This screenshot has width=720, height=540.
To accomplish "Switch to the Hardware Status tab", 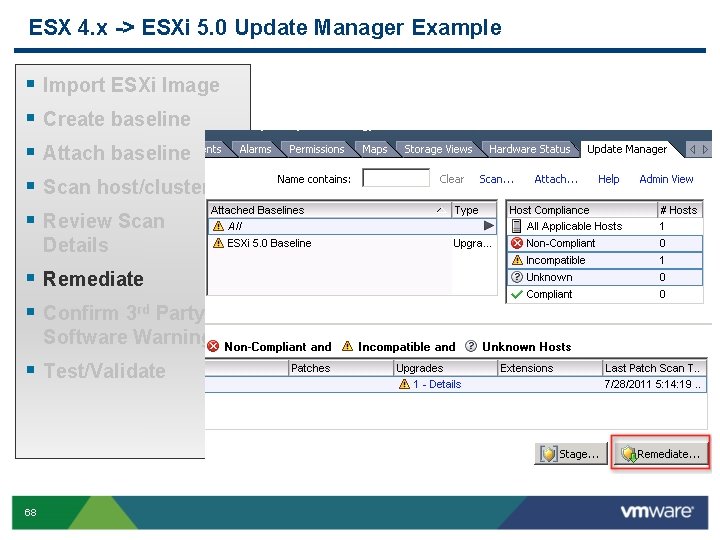I will (x=529, y=149).
